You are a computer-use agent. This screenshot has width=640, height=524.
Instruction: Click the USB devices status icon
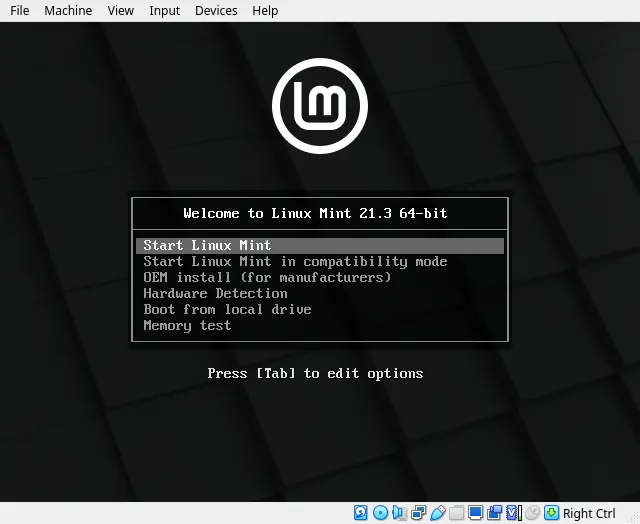click(437, 513)
